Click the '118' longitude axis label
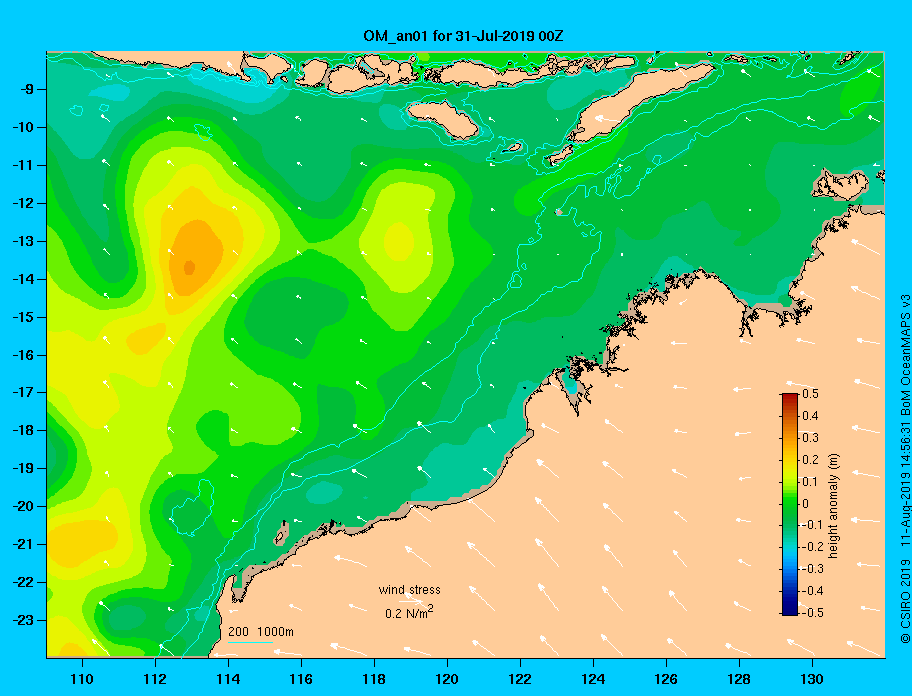The height and width of the screenshot is (696, 912). click(374, 679)
